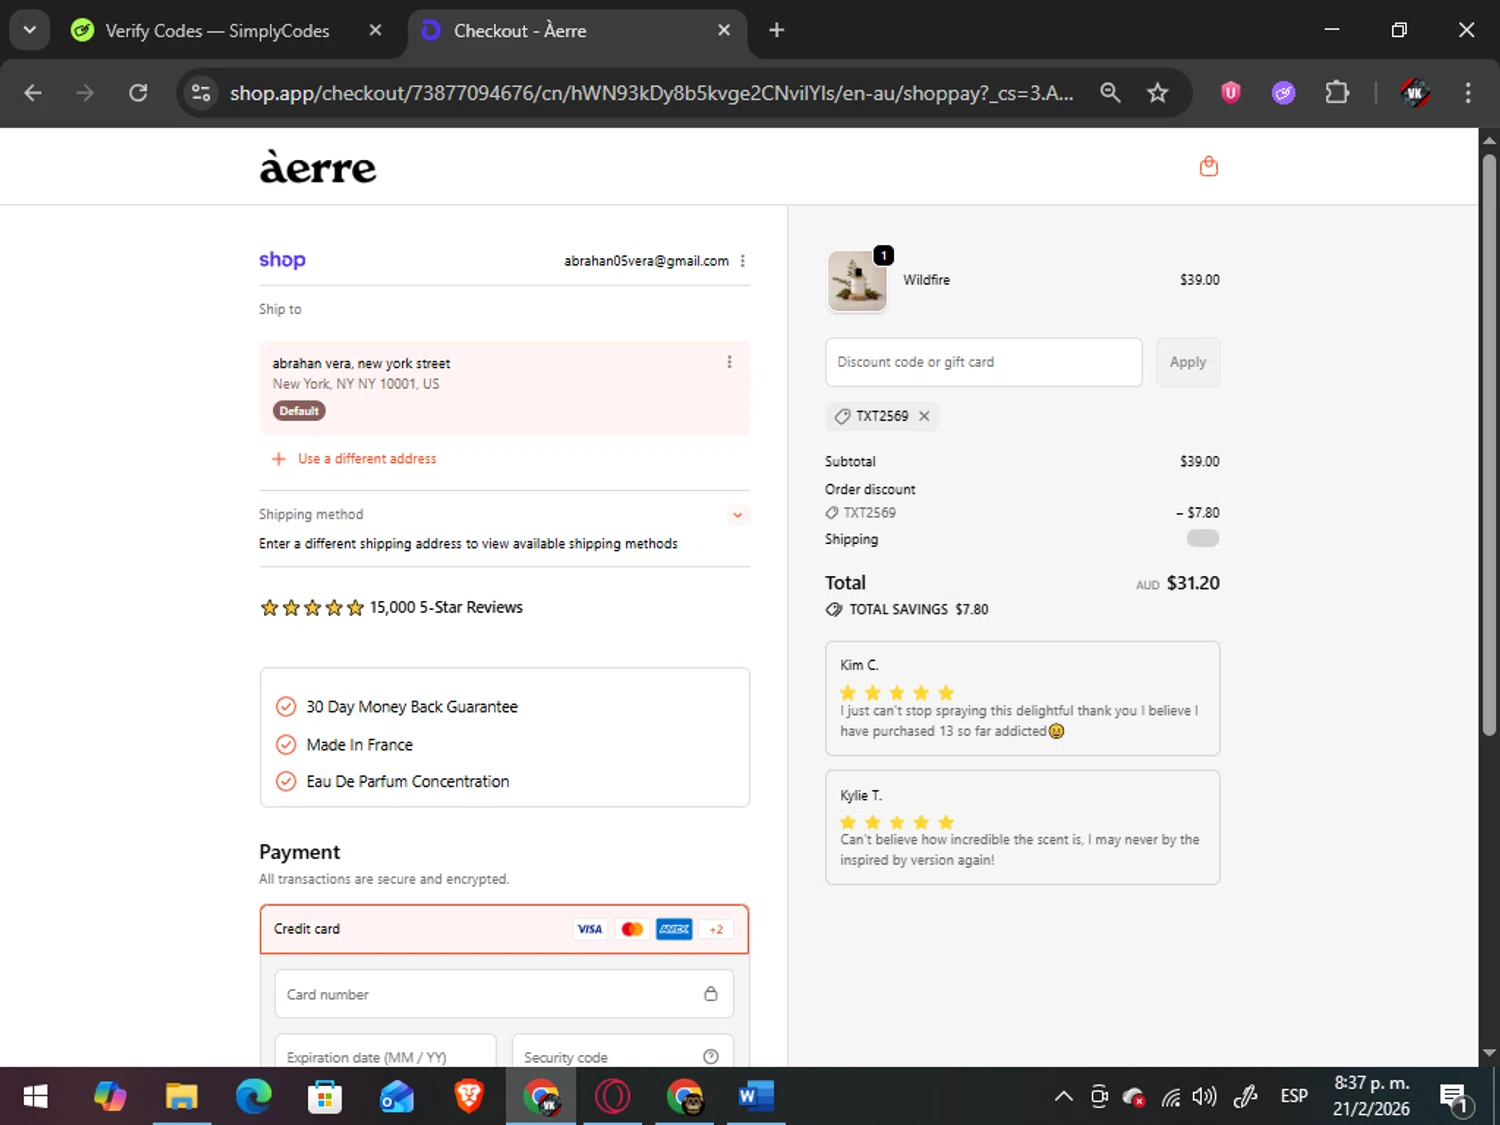
Task: Open the red shield extension icon
Action: pos(1231,93)
